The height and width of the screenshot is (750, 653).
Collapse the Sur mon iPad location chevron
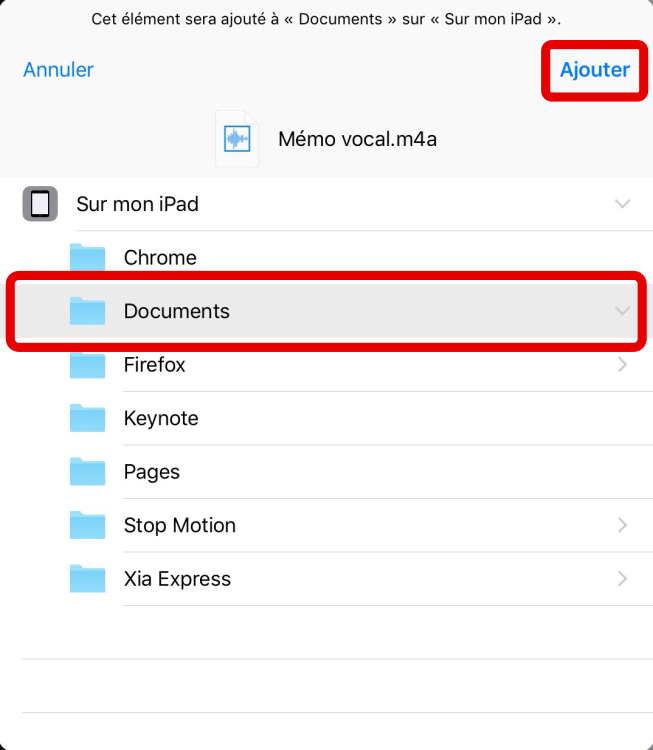tap(622, 204)
